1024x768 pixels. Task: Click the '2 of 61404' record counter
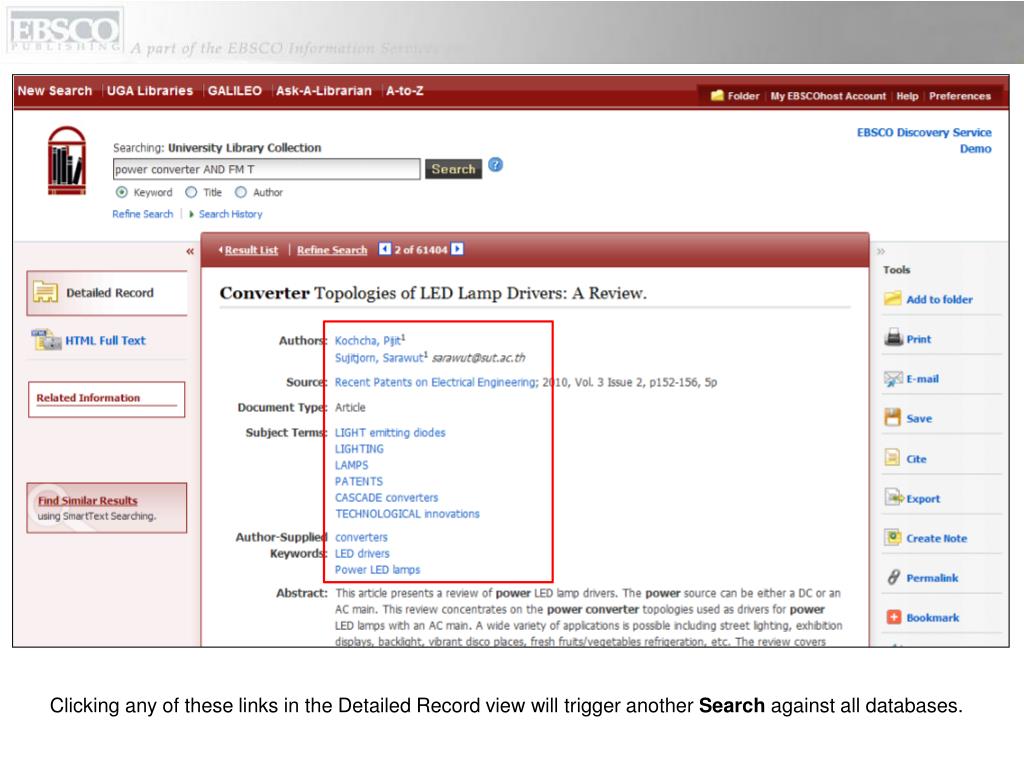[x=421, y=249]
